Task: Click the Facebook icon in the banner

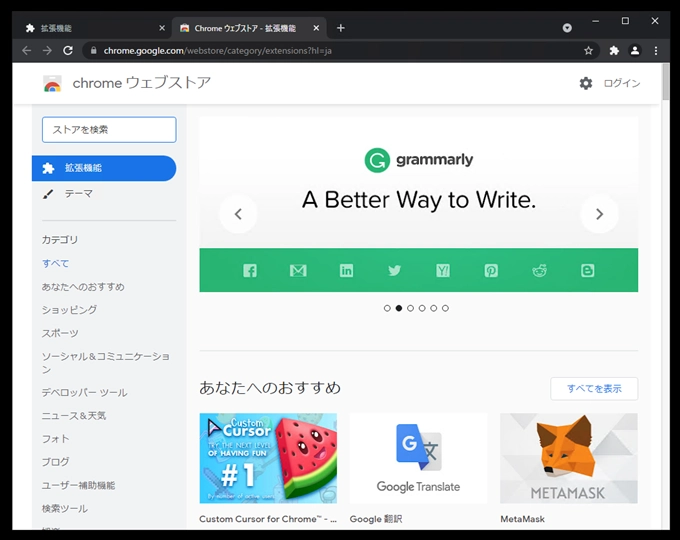Action: tap(250, 271)
